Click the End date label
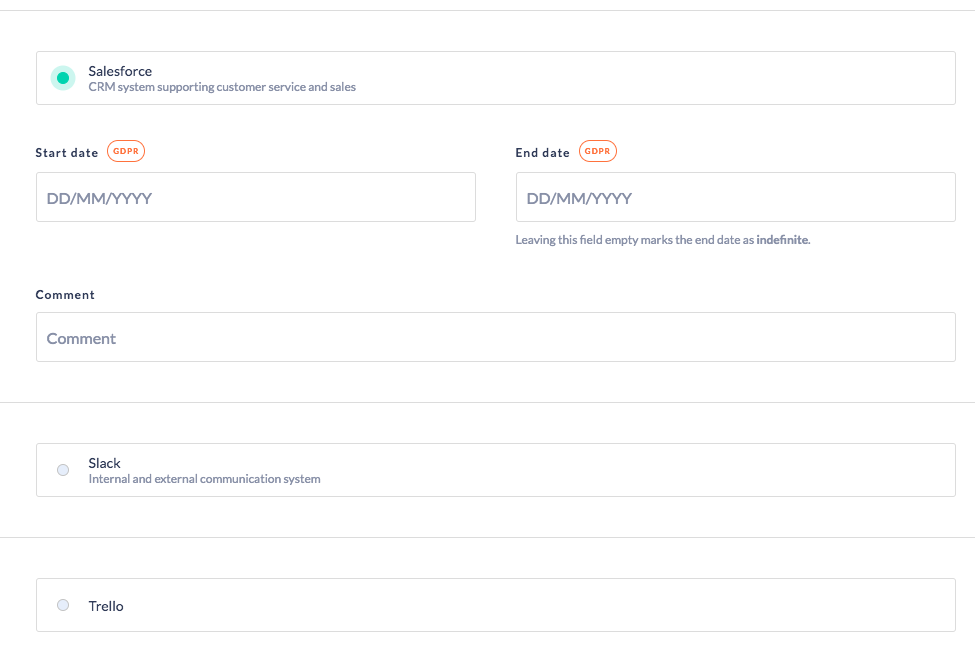Image resolution: width=975 pixels, height=664 pixels. click(x=540, y=152)
